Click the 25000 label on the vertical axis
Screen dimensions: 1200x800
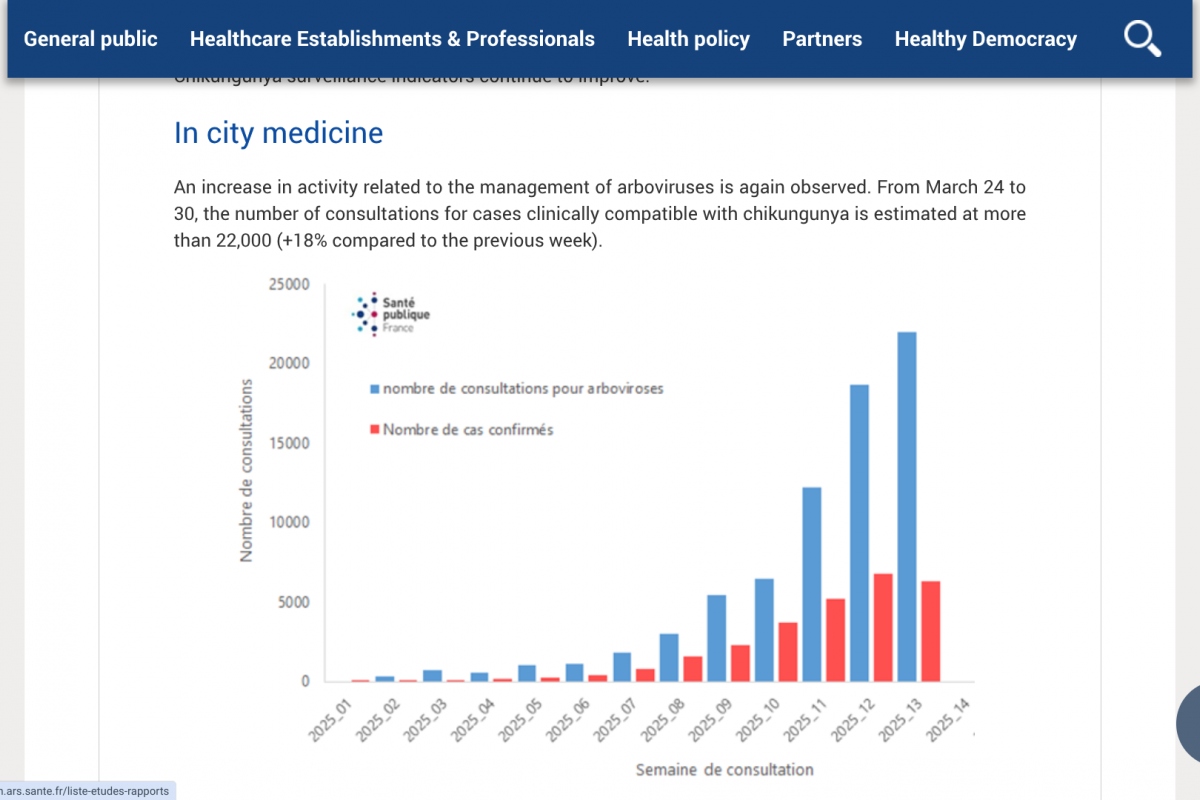pyautogui.click(x=289, y=284)
